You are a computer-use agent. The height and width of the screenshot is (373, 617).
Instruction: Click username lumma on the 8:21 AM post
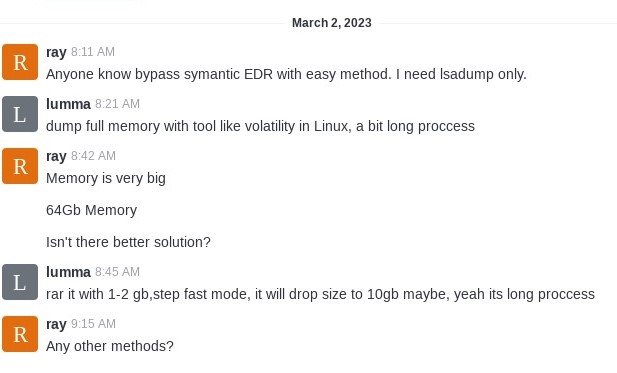(x=68, y=104)
